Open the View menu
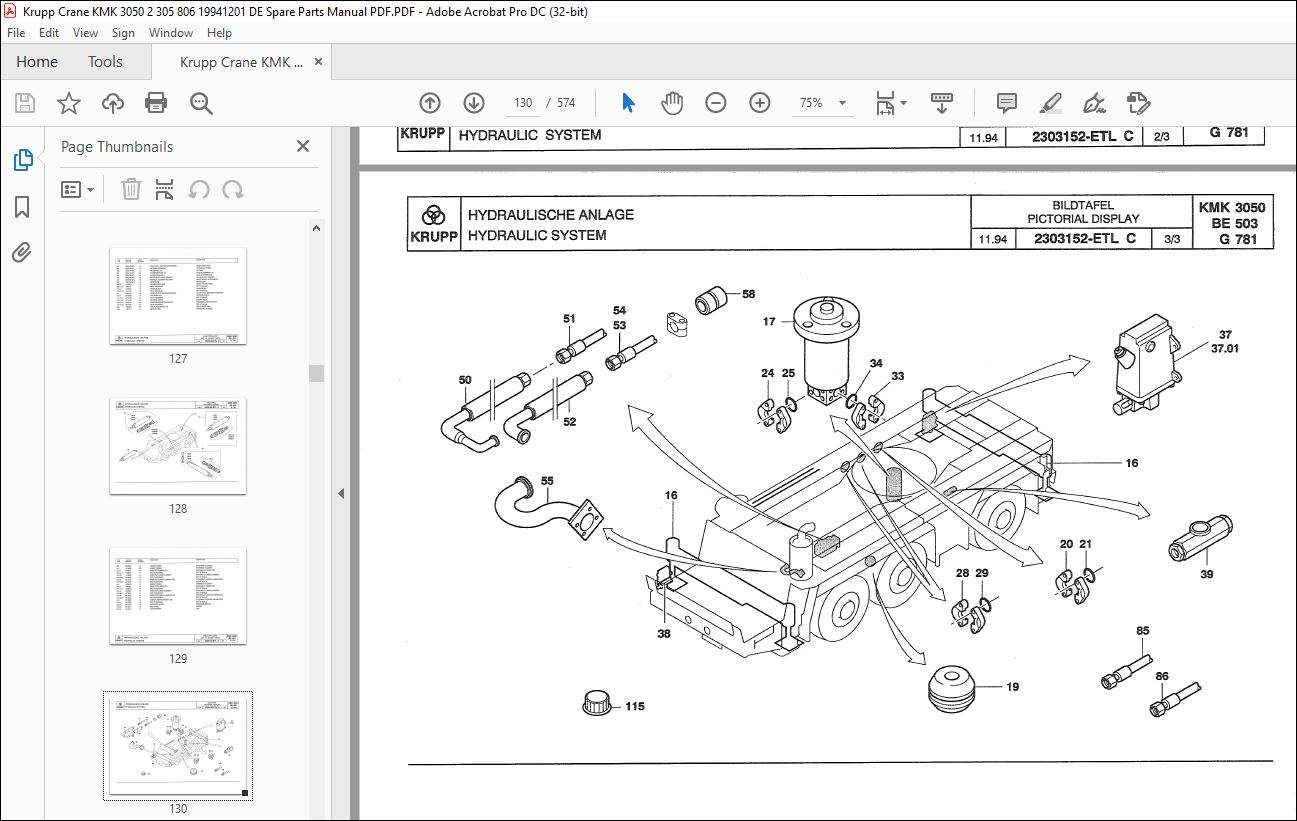This screenshot has width=1297, height=821. tap(85, 33)
